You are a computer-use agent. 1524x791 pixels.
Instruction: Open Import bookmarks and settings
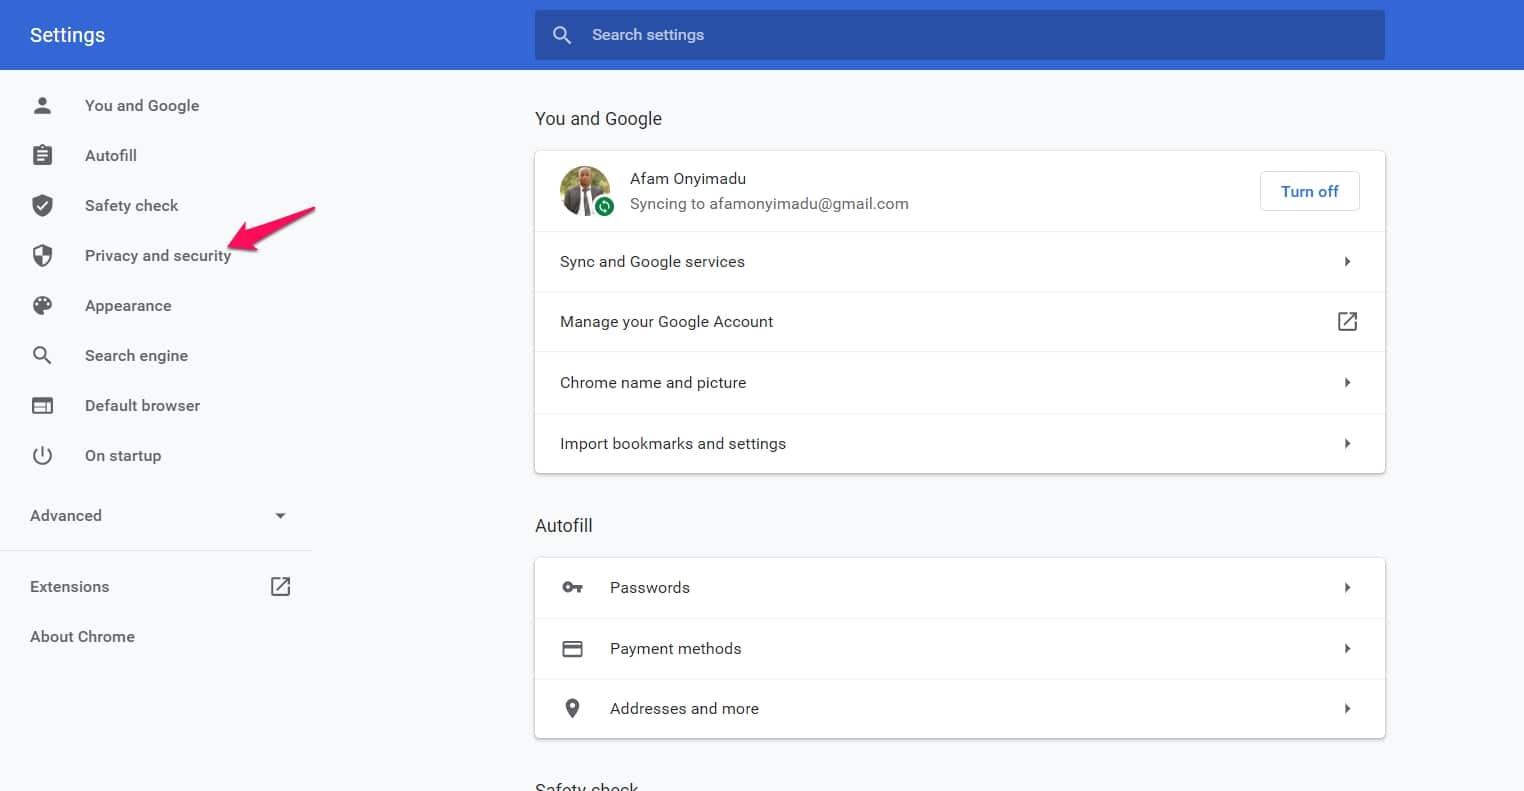960,443
